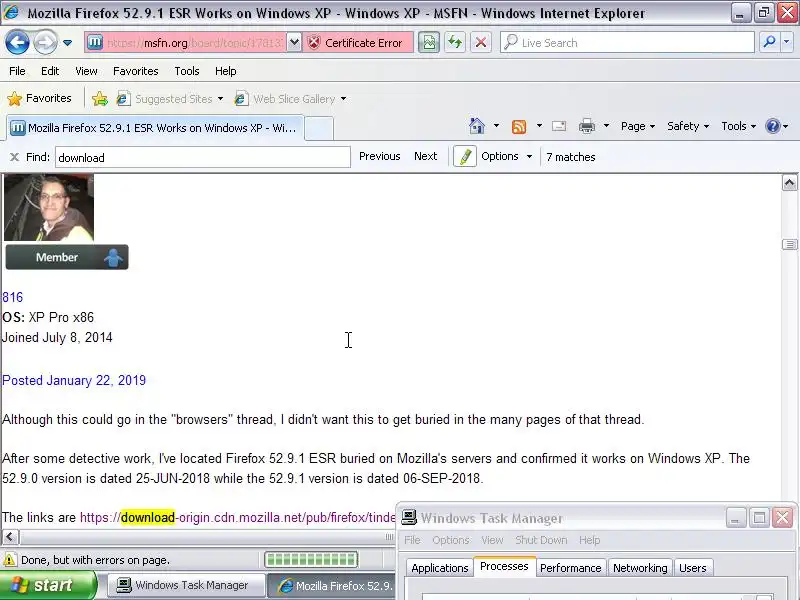The image size is (800, 600).
Task: Expand Web Slice Gallery dropdown arrow
Action: [x=343, y=98]
